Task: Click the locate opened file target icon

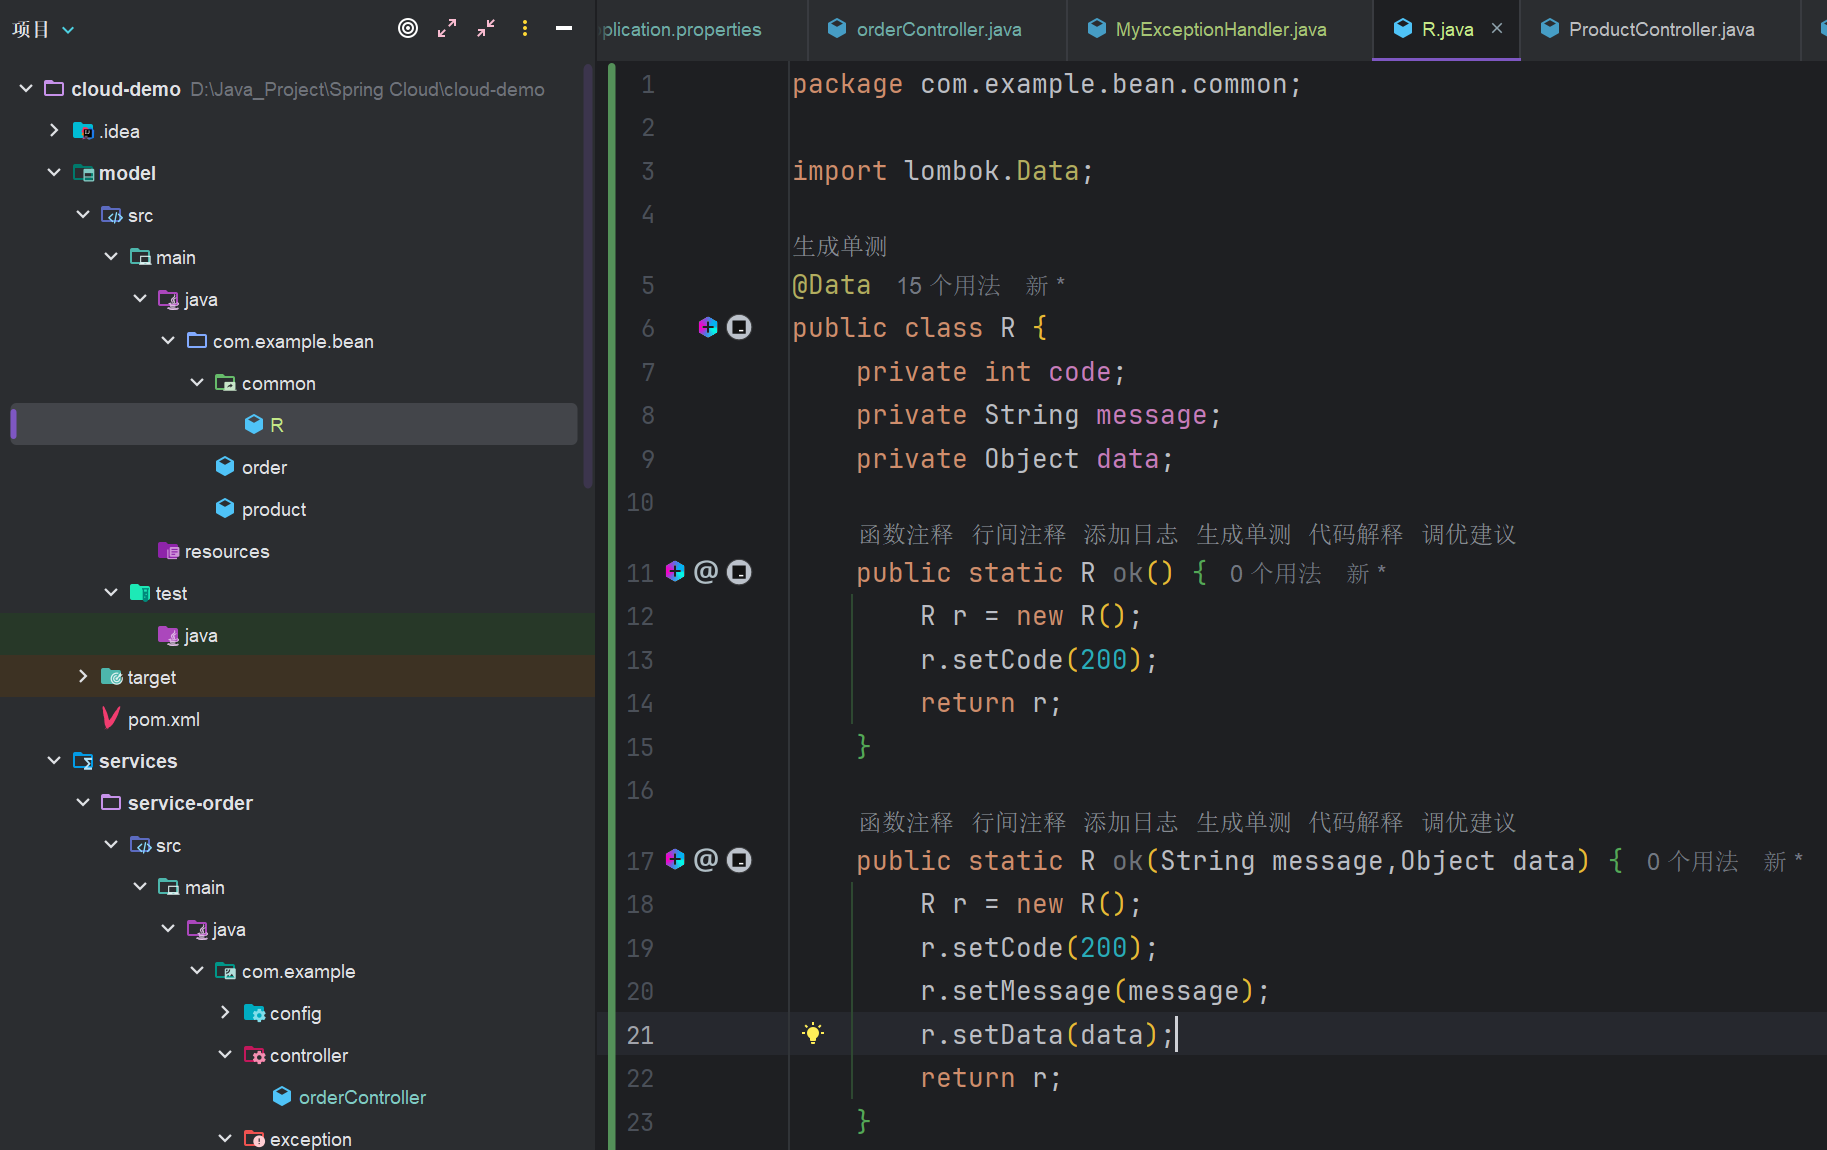Action: 408,28
